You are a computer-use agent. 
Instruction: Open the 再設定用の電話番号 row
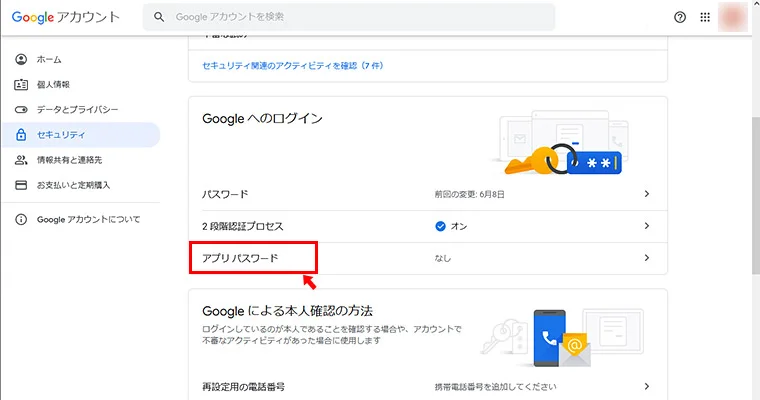(x=428, y=386)
